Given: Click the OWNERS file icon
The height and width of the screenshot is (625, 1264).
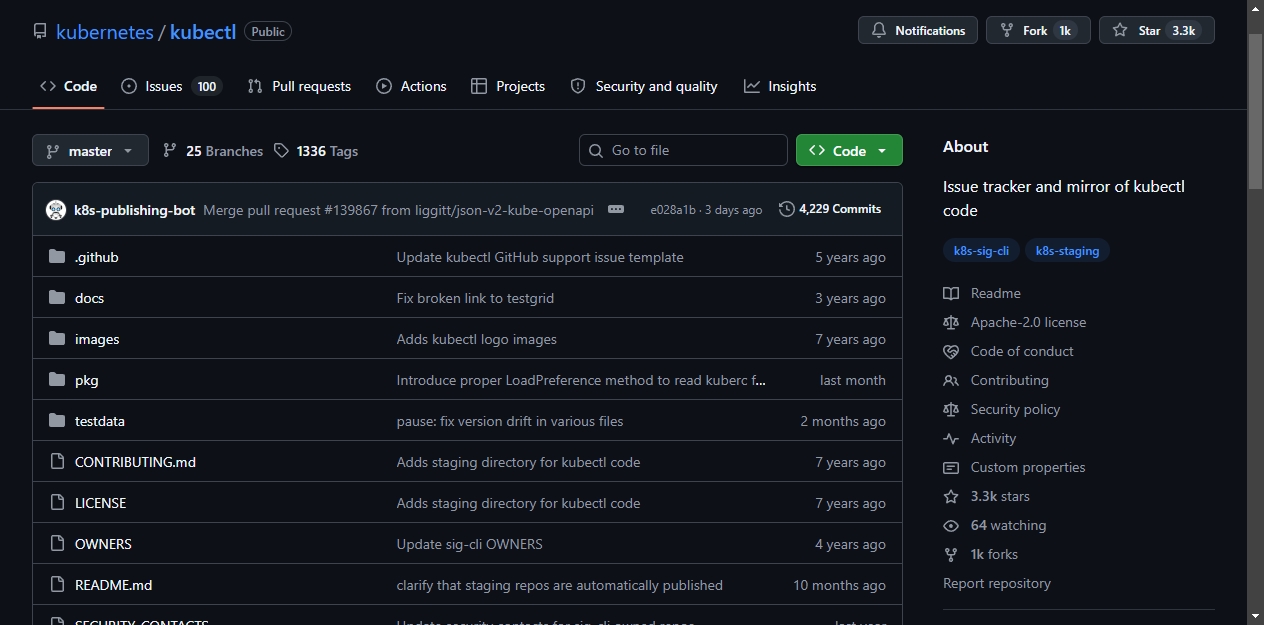Looking at the screenshot, I should 57,544.
